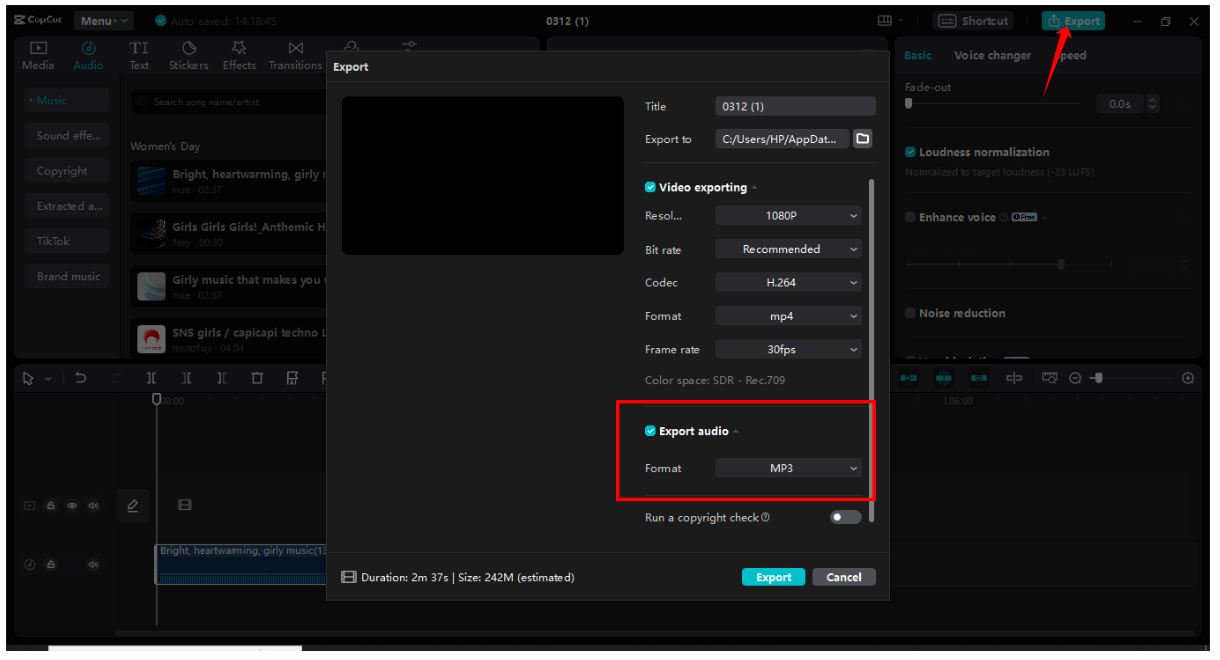This screenshot has width=1220, height=660.
Task: Open the video Format mp4 dropdown
Action: [x=788, y=316]
